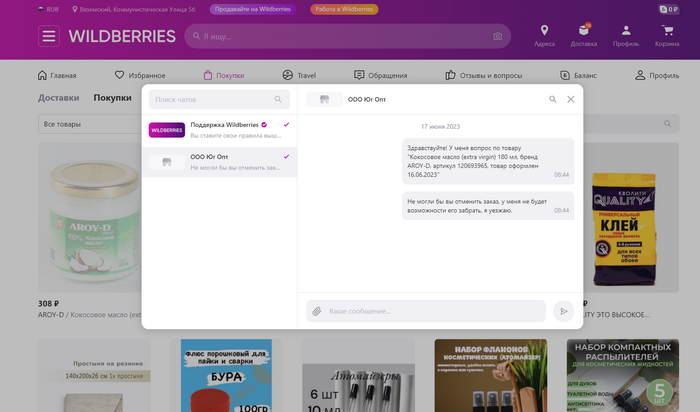
Task: Expand the 'Все товары' filter dropdown
Action: [x=90, y=124]
